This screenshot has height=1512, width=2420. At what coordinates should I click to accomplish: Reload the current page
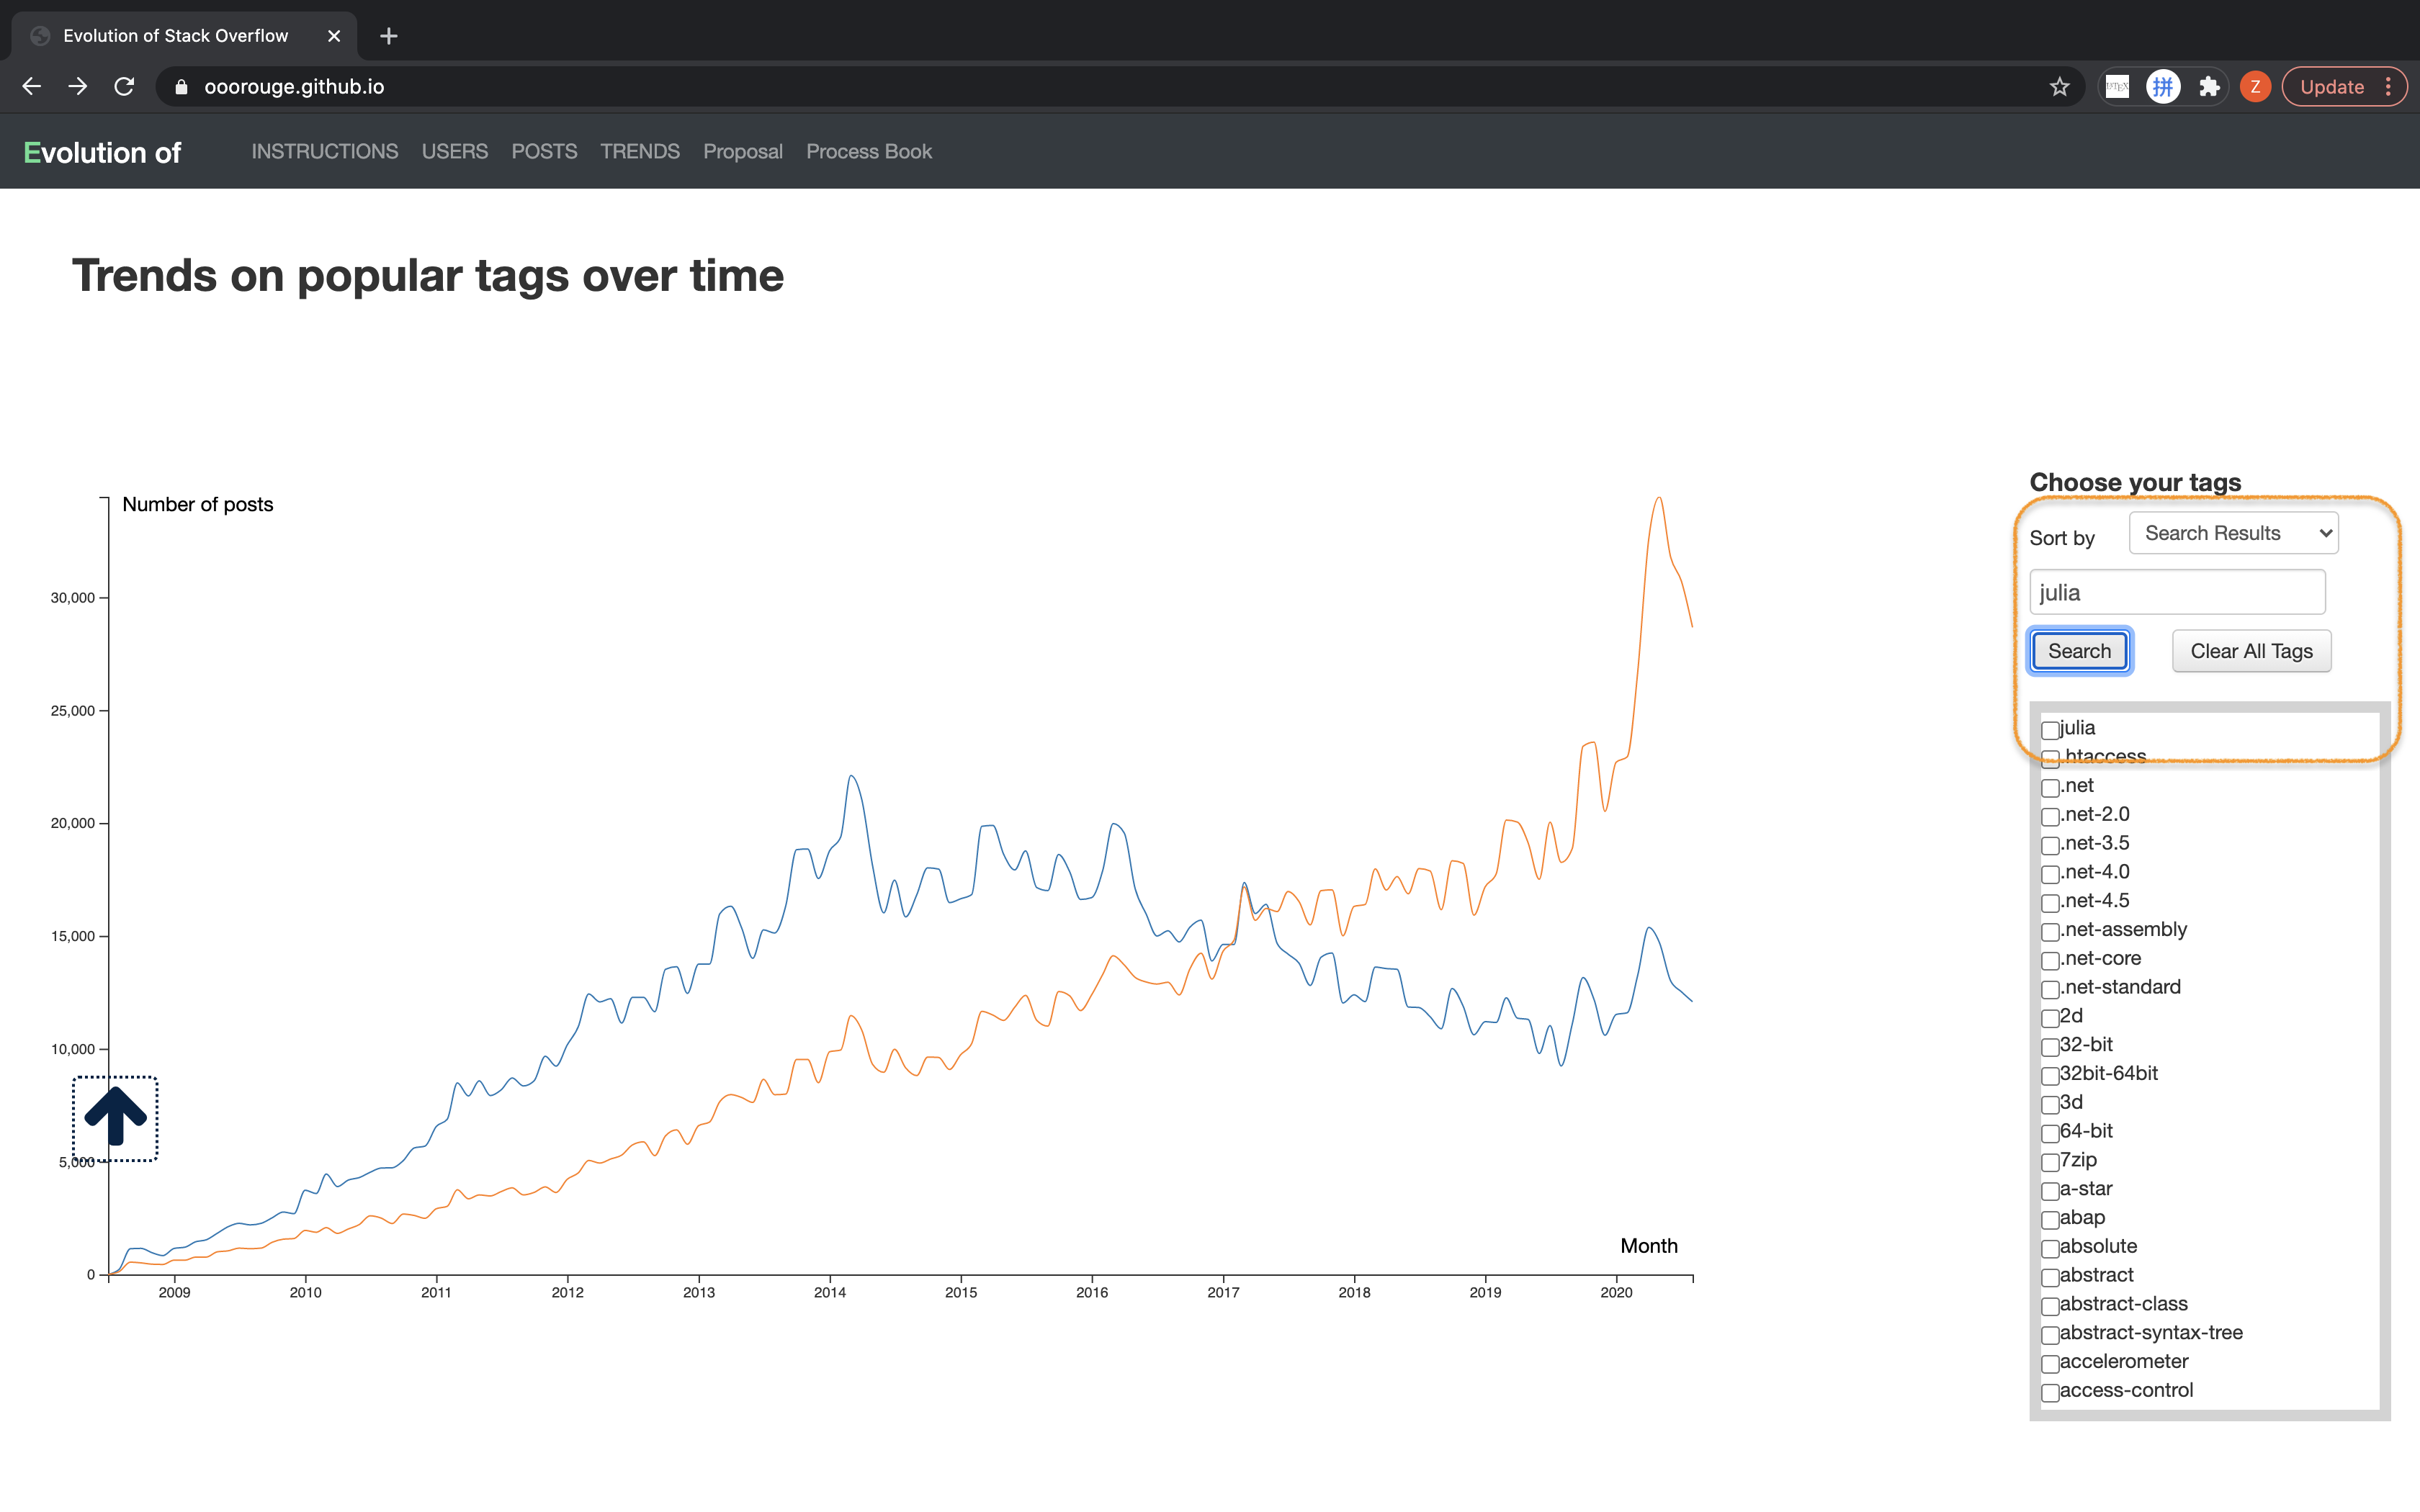click(x=124, y=87)
